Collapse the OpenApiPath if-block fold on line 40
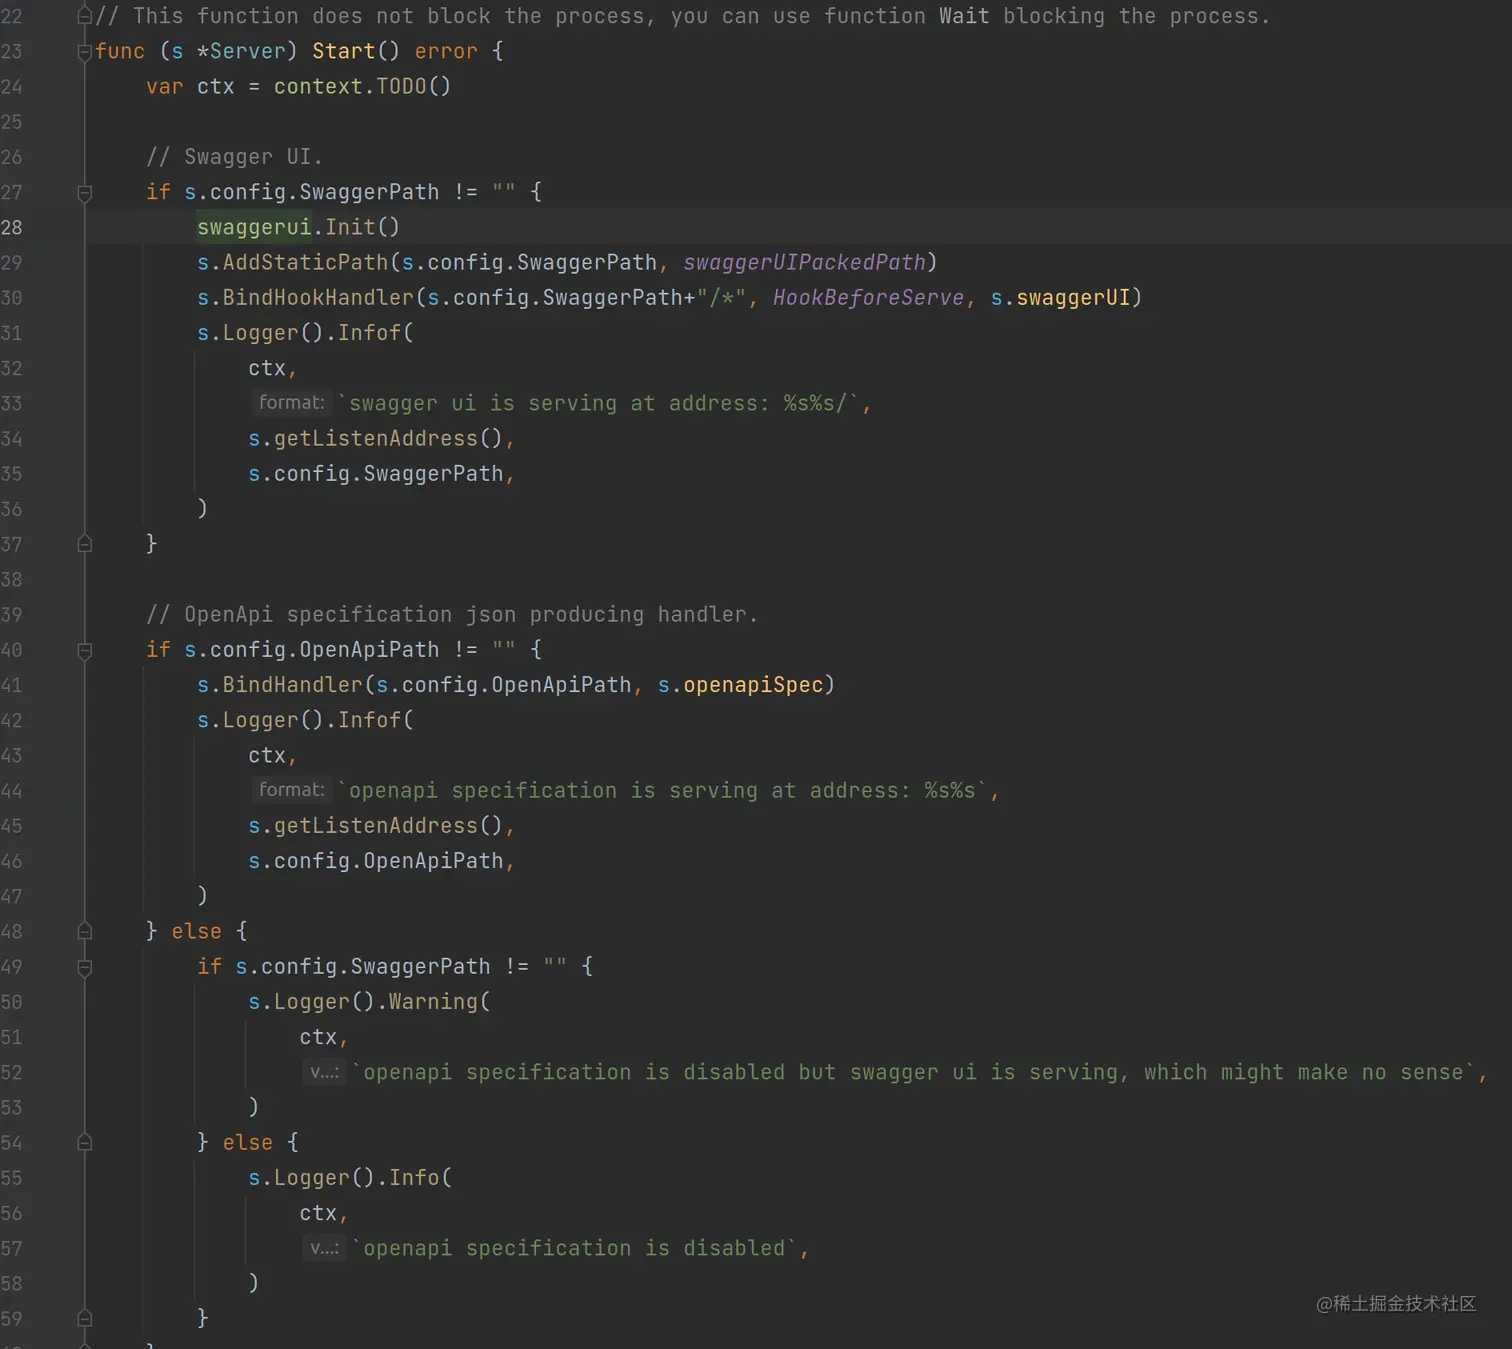Screen dimensions: 1512x1349 pyautogui.click(x=85, y=651)
